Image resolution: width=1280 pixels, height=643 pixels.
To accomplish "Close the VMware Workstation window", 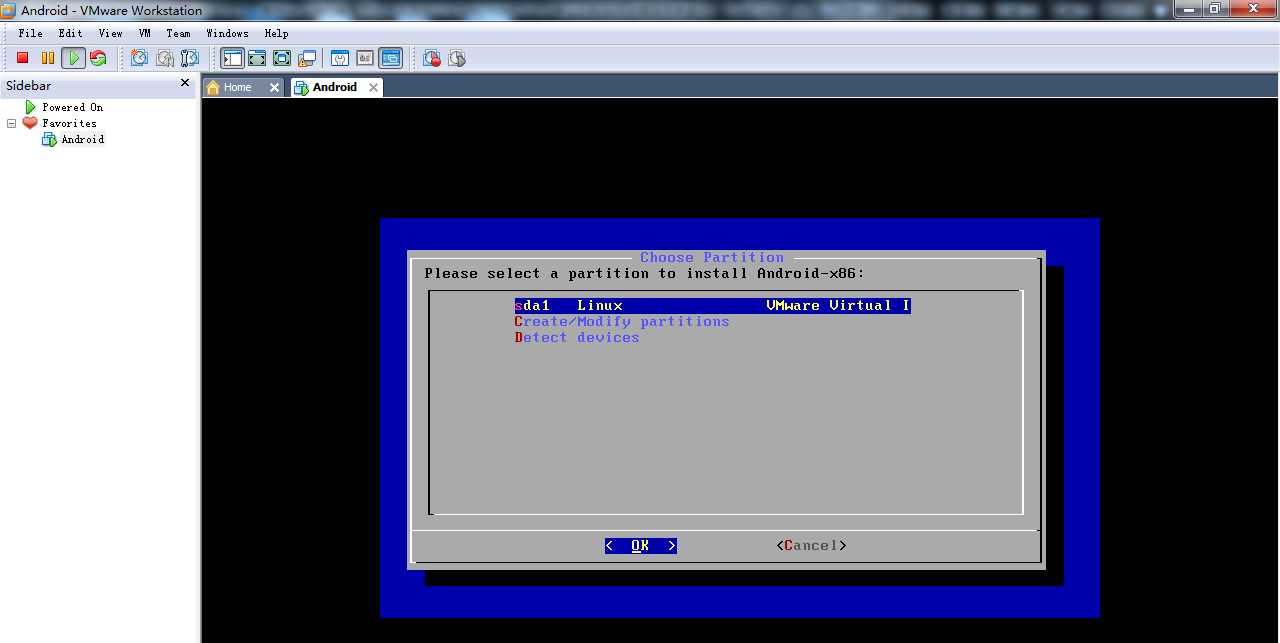I will click(1252, 8).
